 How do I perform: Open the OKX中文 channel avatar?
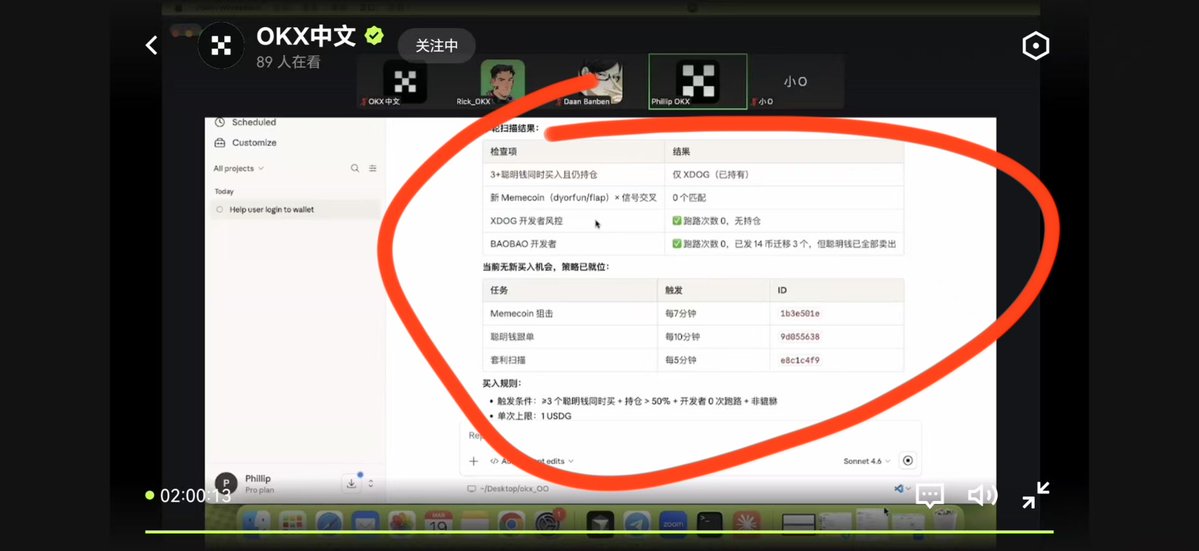(220, 46)
